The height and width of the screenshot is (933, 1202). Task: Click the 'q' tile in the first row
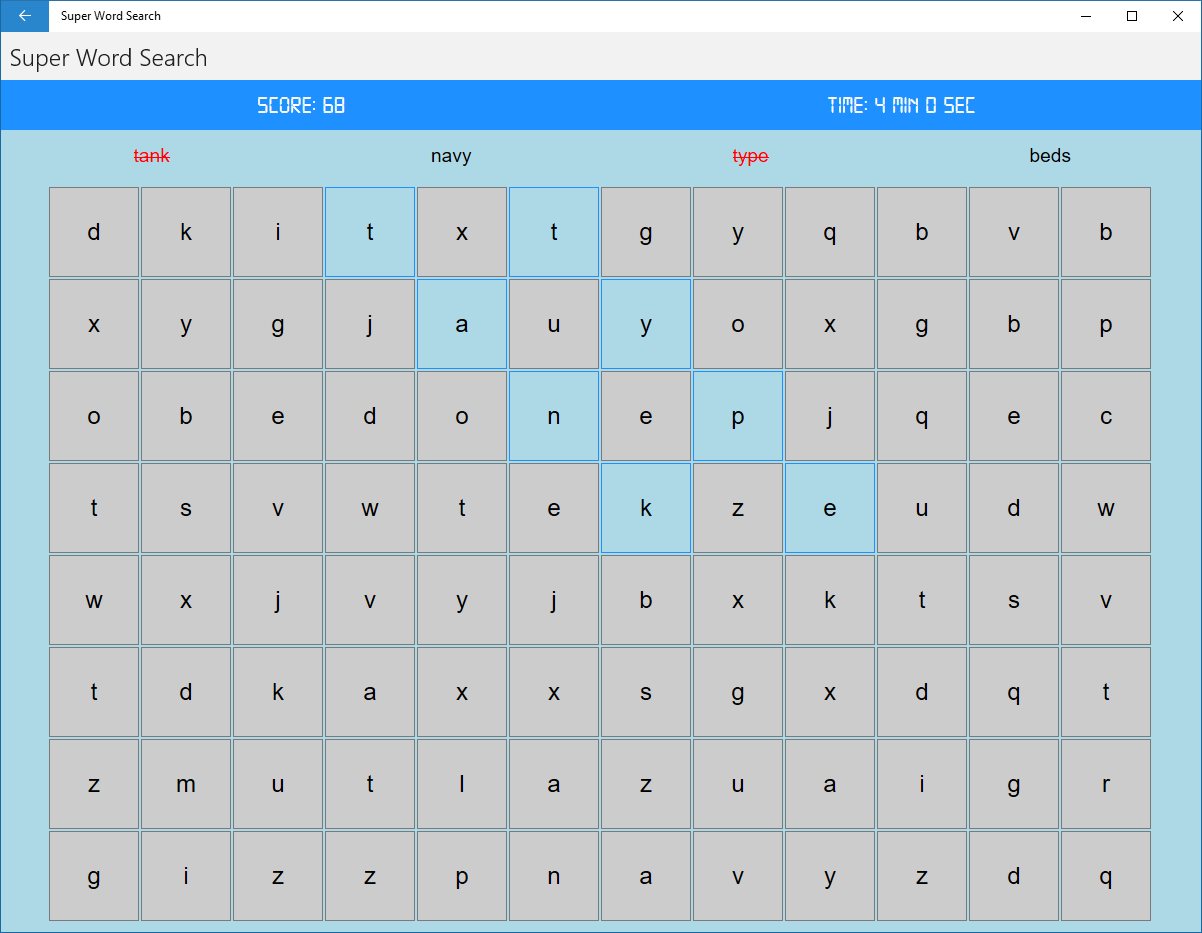pyautogui.click(x=830, y=232)
